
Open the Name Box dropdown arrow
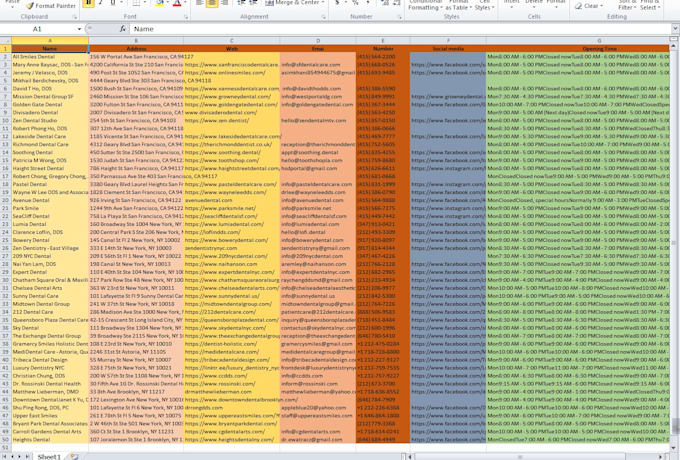[79, 29]
